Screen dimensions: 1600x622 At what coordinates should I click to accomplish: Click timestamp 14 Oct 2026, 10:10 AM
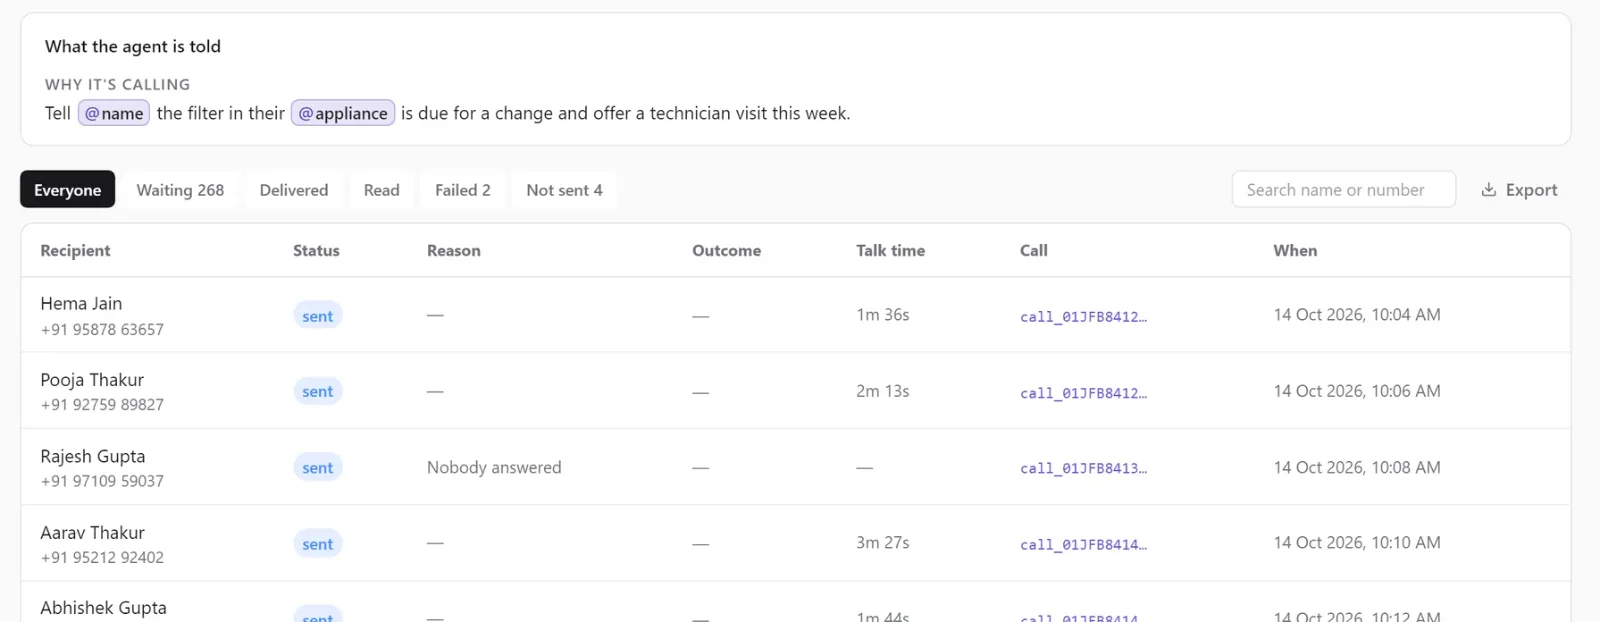click(x=1357, y=543)
